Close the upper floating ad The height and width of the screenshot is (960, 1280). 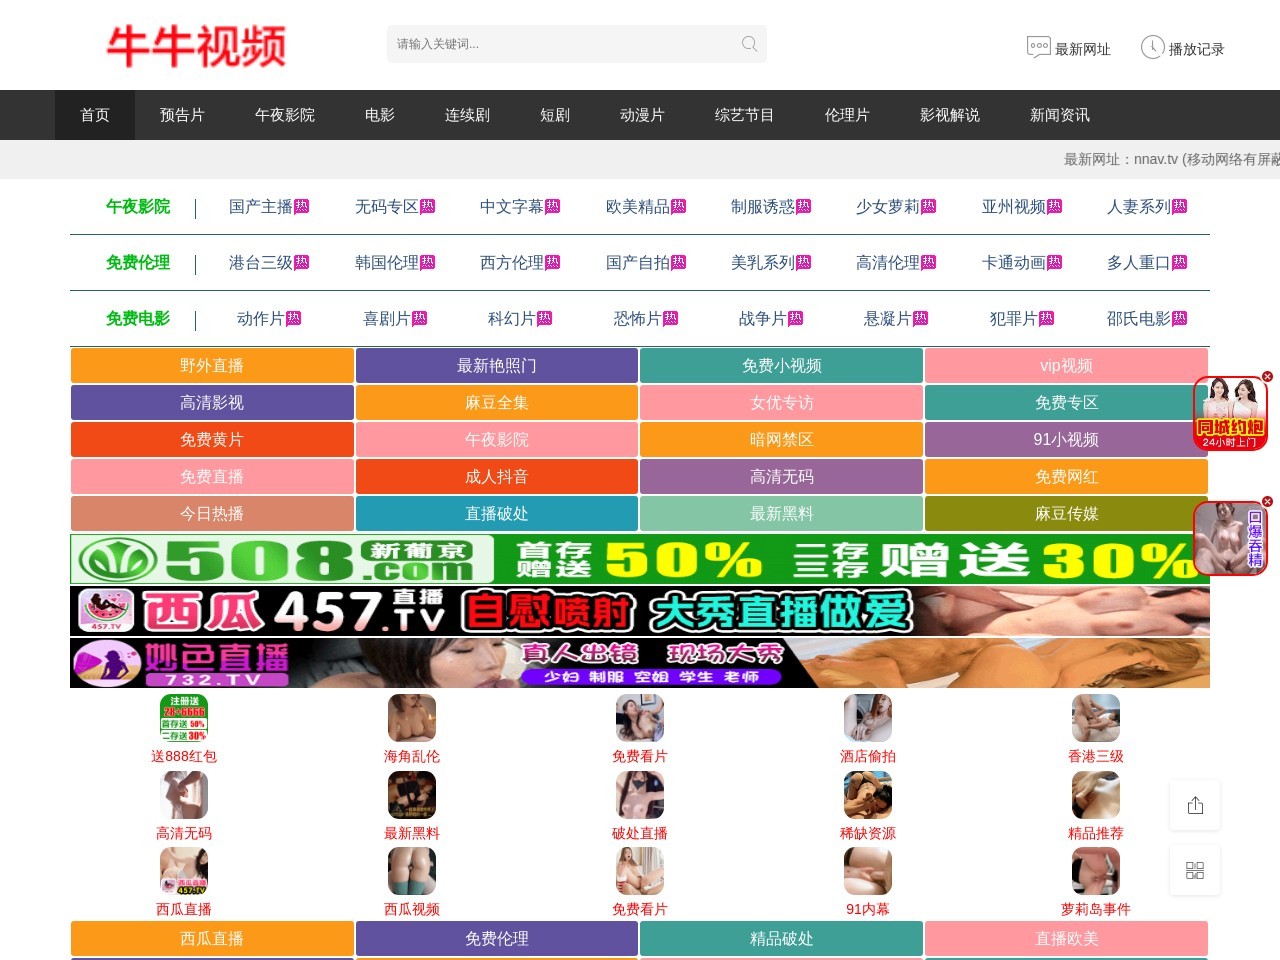(1267, 377)
